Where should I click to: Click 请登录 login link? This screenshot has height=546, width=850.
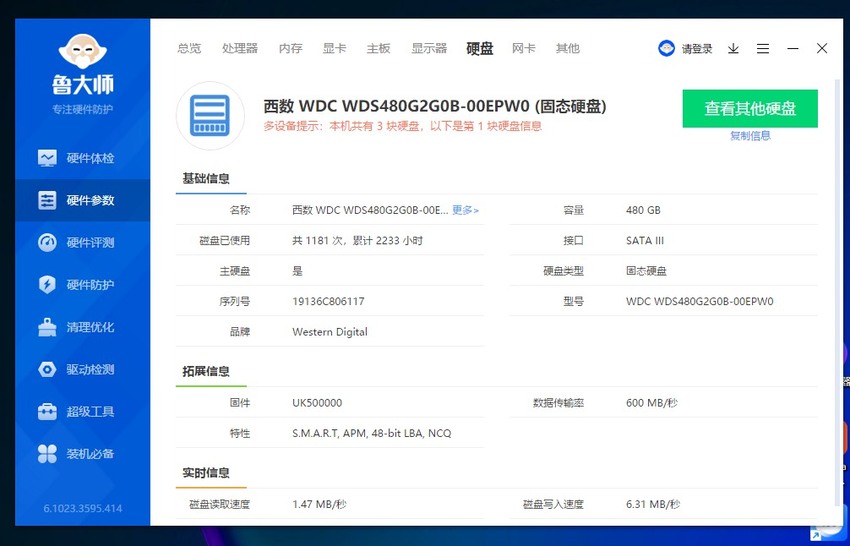click(x=697, y=49)
